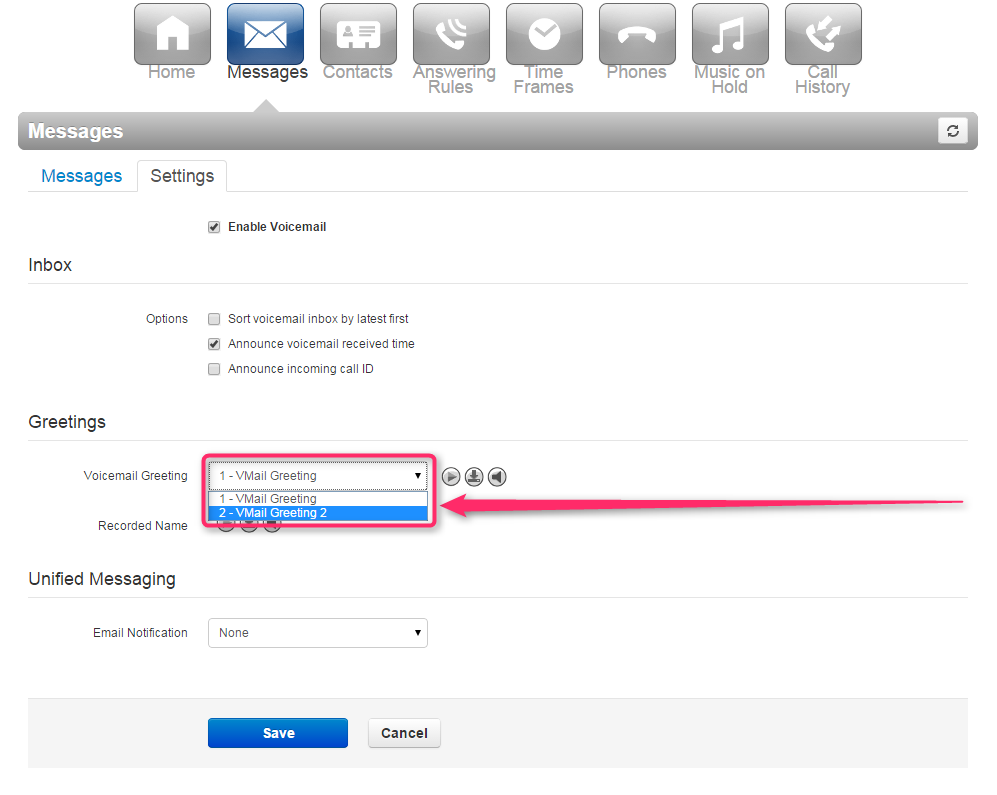Open the Messages application icon
Image resolution: width=997 pixels, height=795 pixels.
point(266,34)
